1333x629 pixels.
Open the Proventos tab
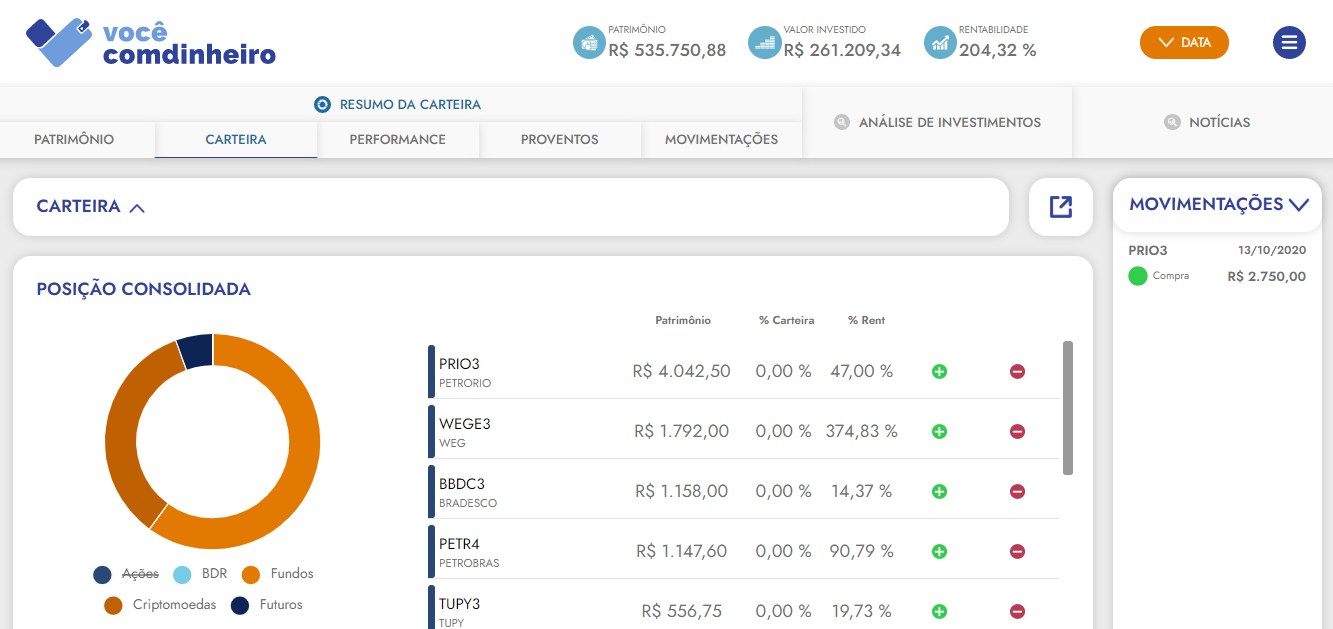coord(559,140)
